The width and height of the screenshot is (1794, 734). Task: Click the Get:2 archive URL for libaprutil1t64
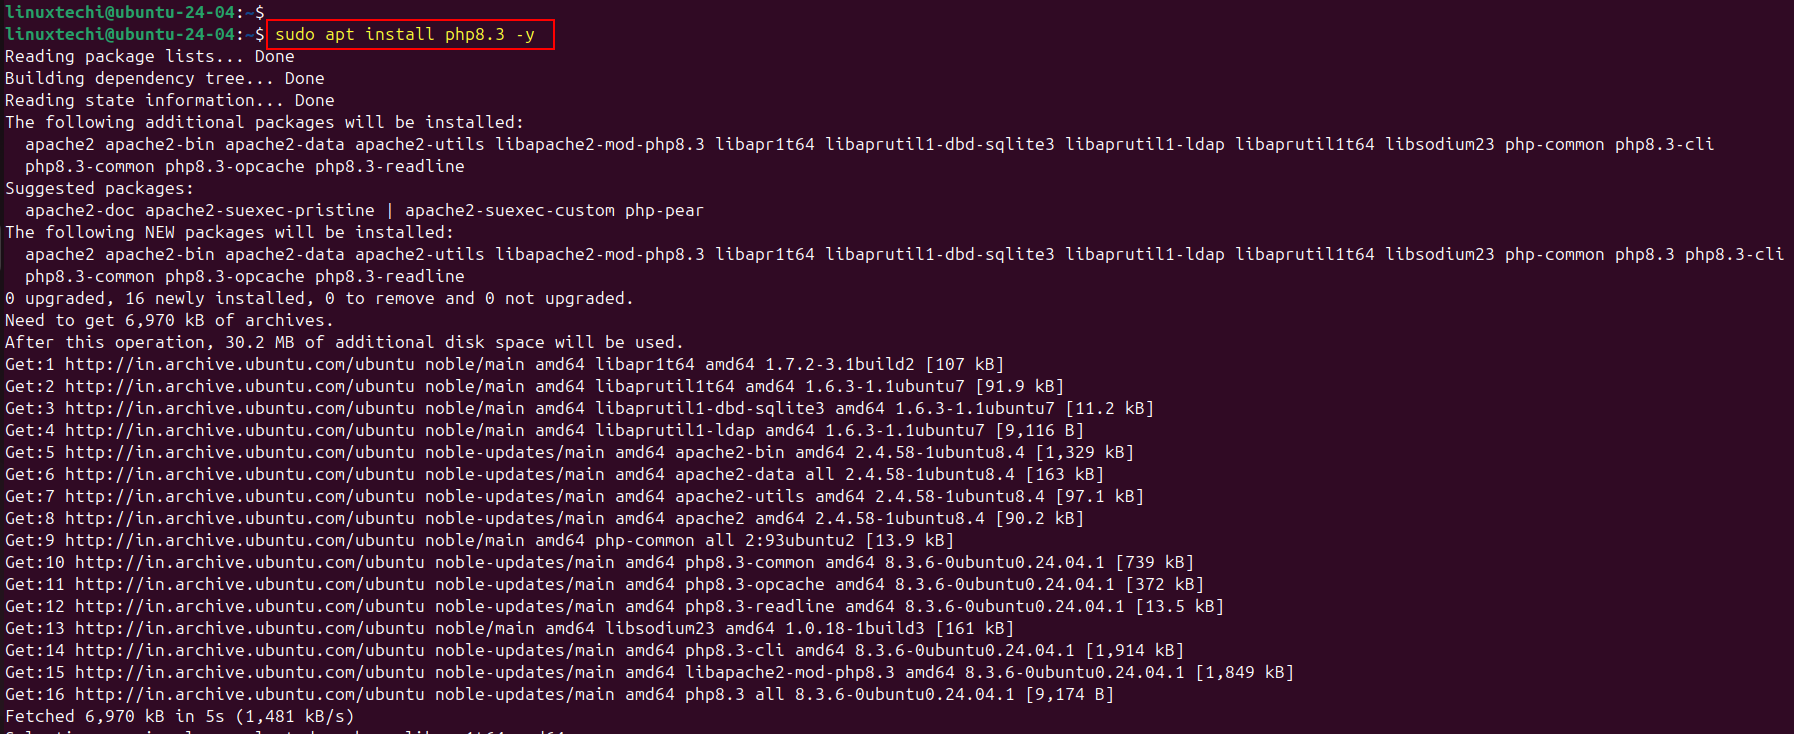[240, 386]
